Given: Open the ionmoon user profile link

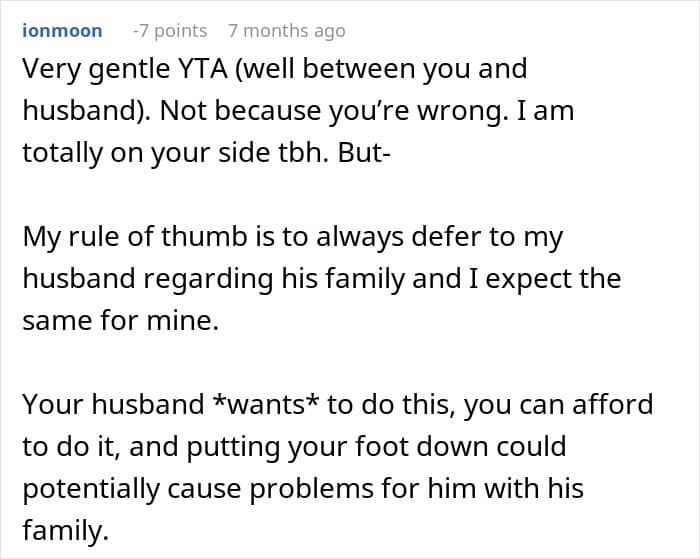Looking at the screenshot, I should tap(62, 31).
